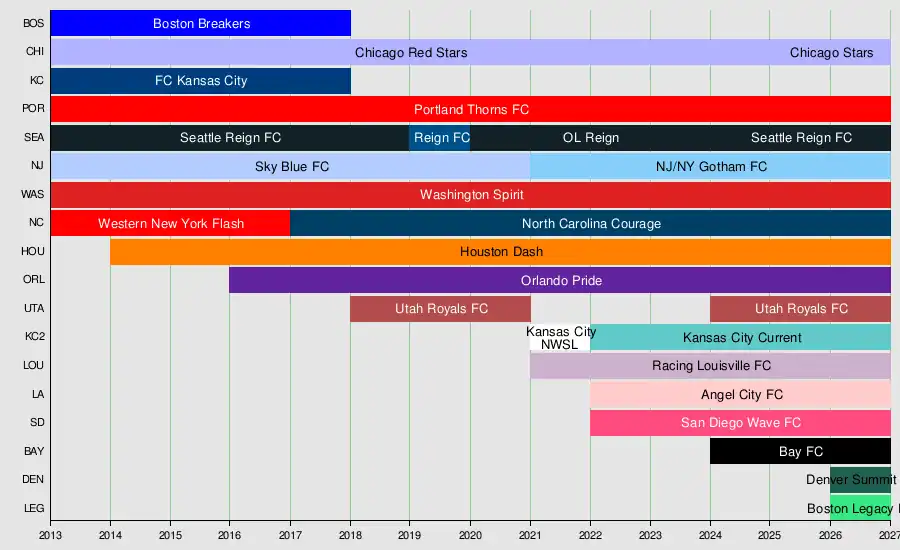The image size is (900, 550).
Task: Select the Reign FC segment
Action: [440, 138]
